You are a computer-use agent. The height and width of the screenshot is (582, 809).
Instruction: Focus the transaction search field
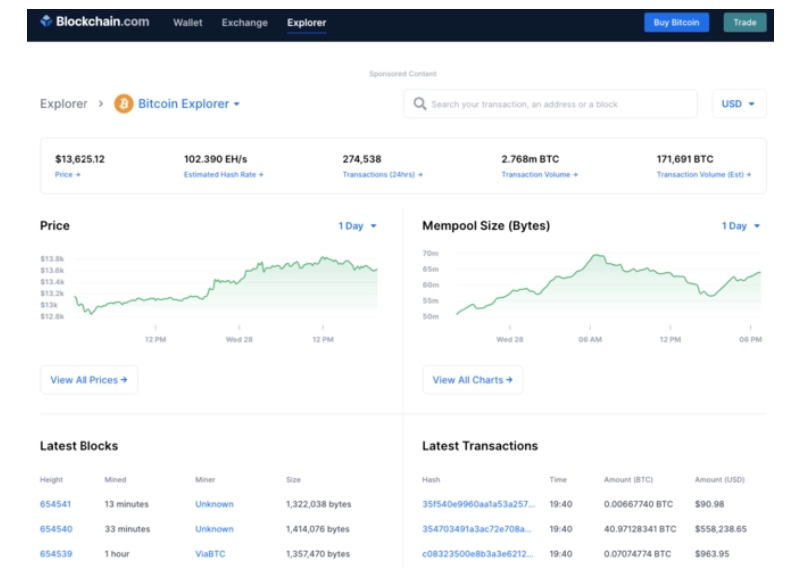tap(550, 104)
